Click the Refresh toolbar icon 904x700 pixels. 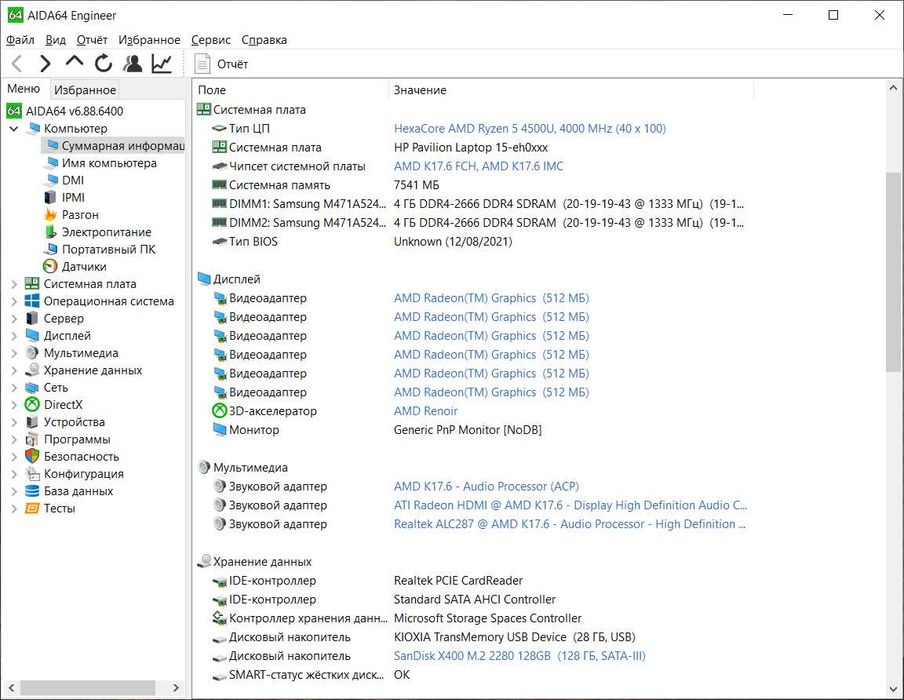104,63
